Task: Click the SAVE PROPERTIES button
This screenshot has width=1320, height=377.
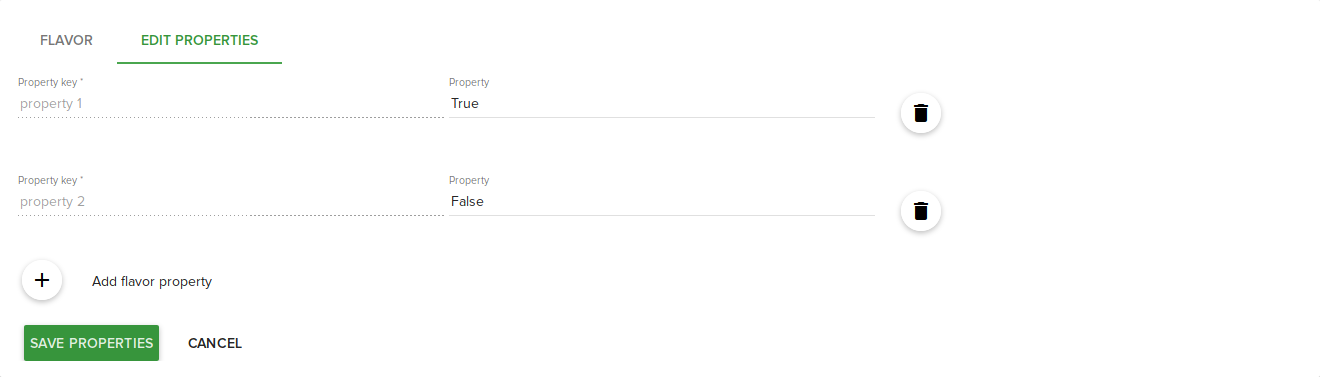Action: [x=91, y=343]
